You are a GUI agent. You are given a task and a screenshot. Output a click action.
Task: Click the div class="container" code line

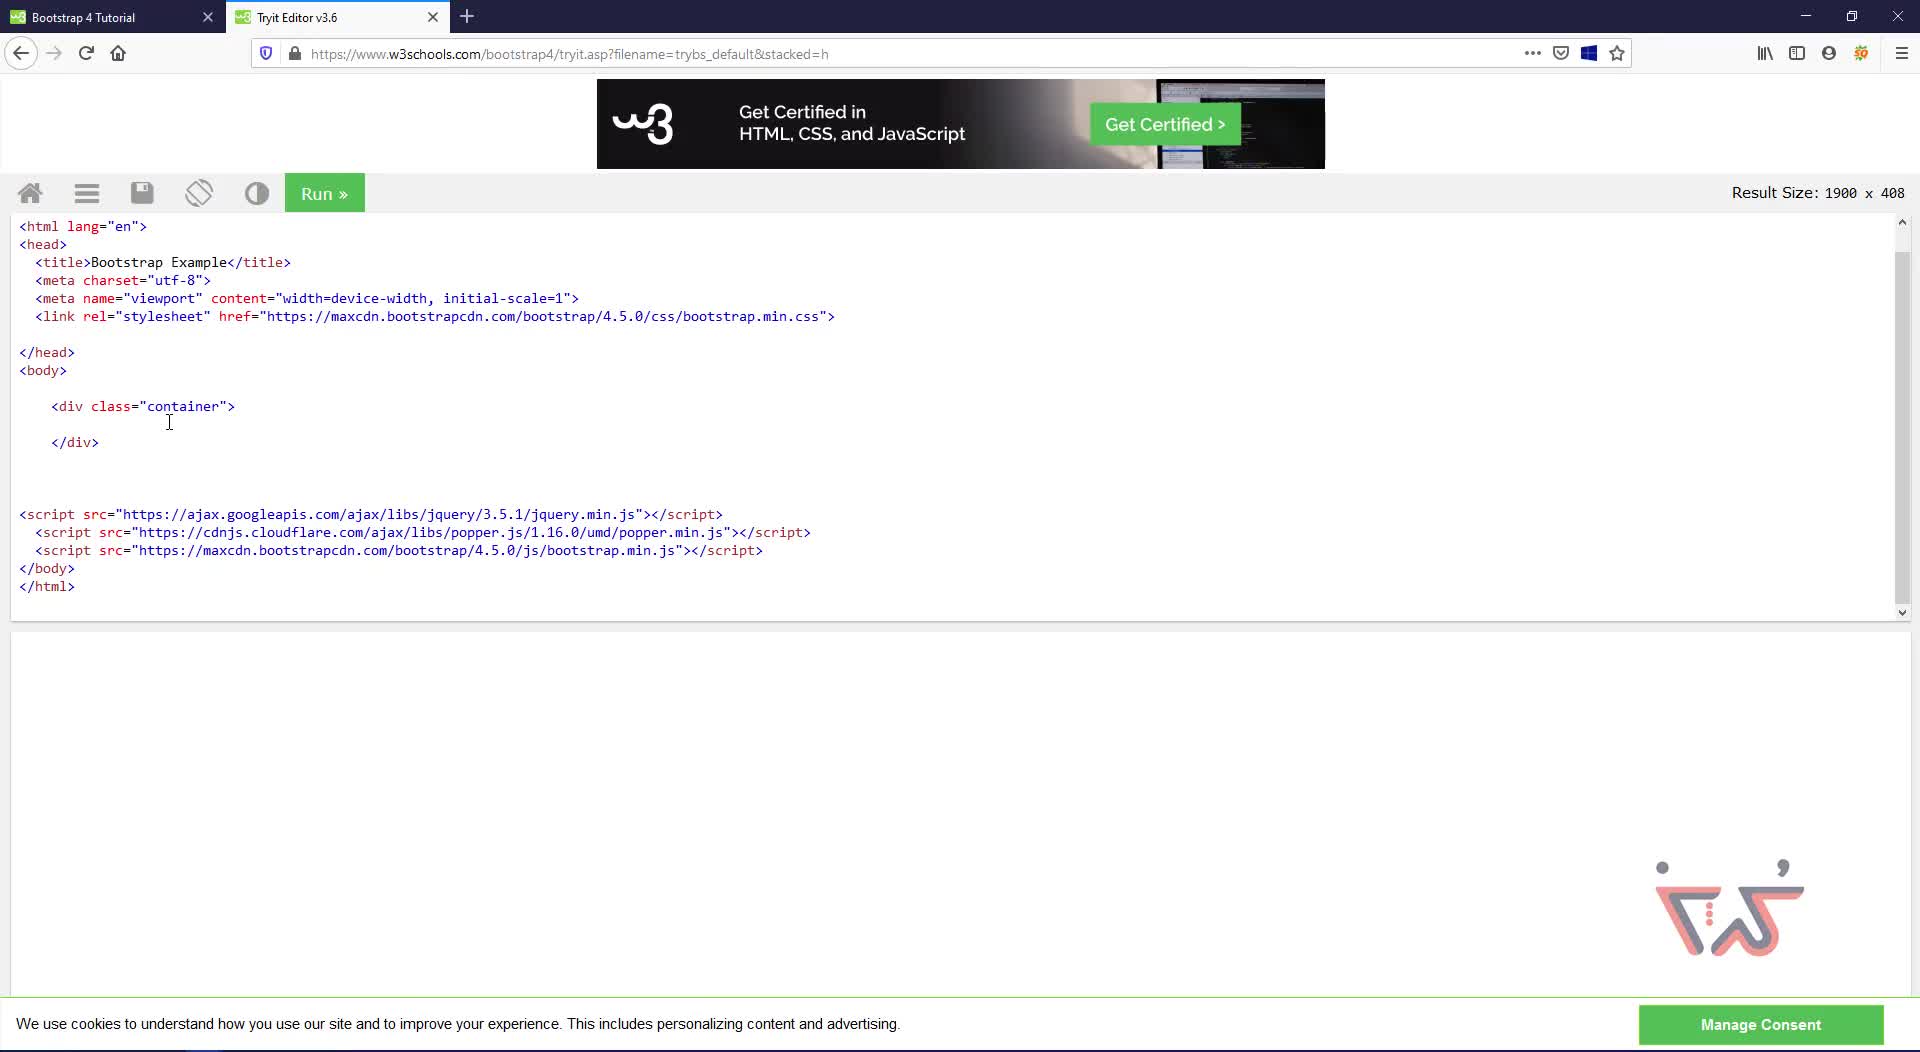(x=143, y=407)
